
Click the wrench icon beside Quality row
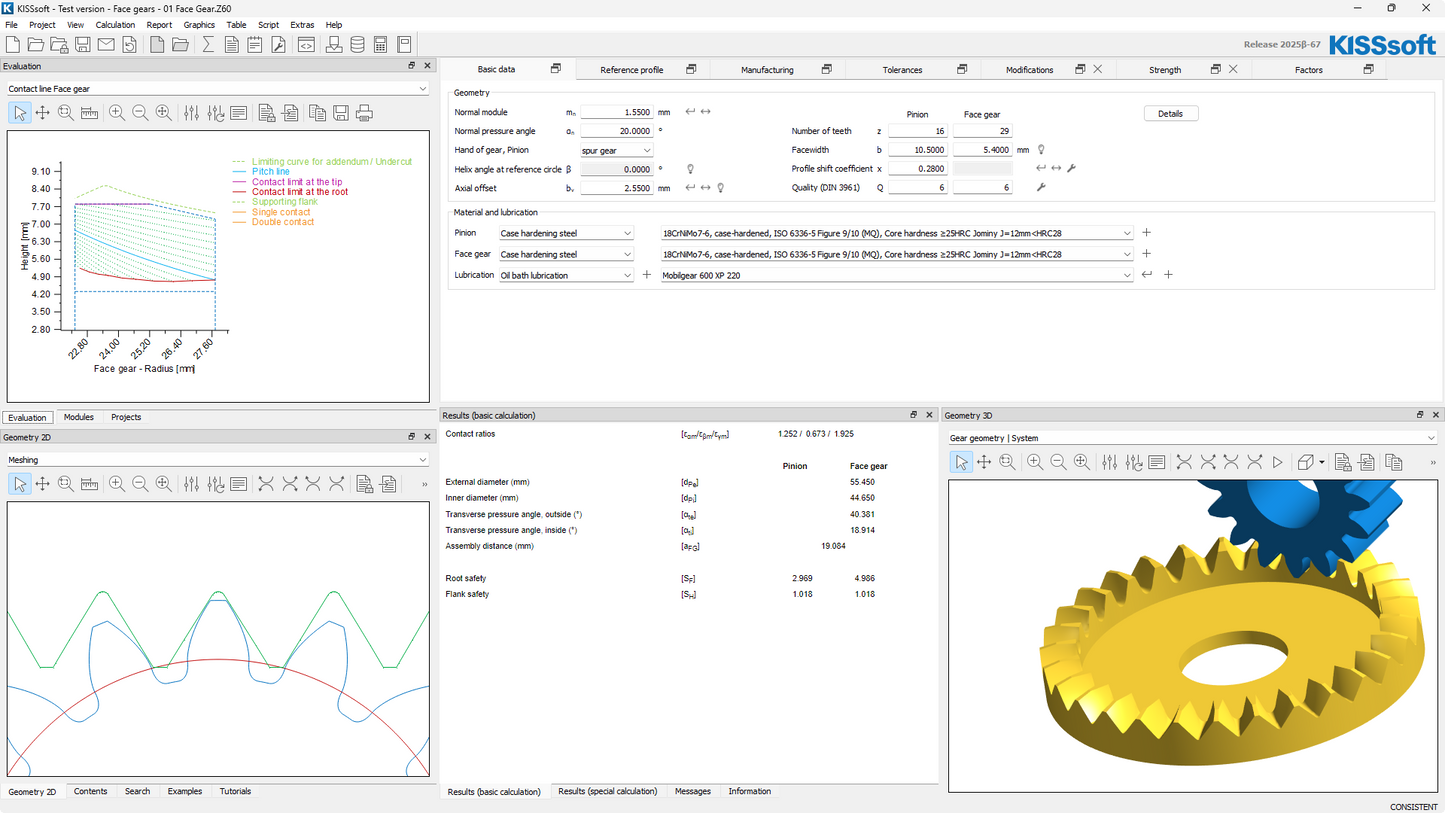(x=1041, y=187)
